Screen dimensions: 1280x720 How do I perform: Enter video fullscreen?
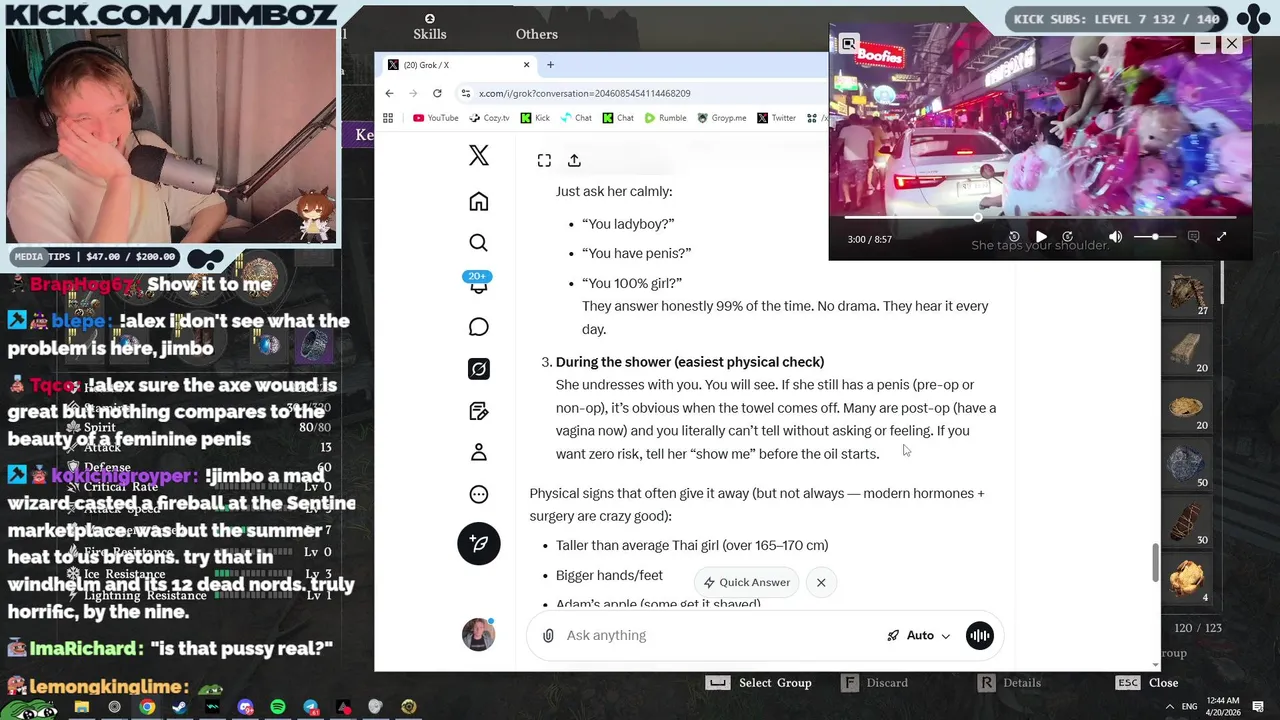click(1221, 237)
